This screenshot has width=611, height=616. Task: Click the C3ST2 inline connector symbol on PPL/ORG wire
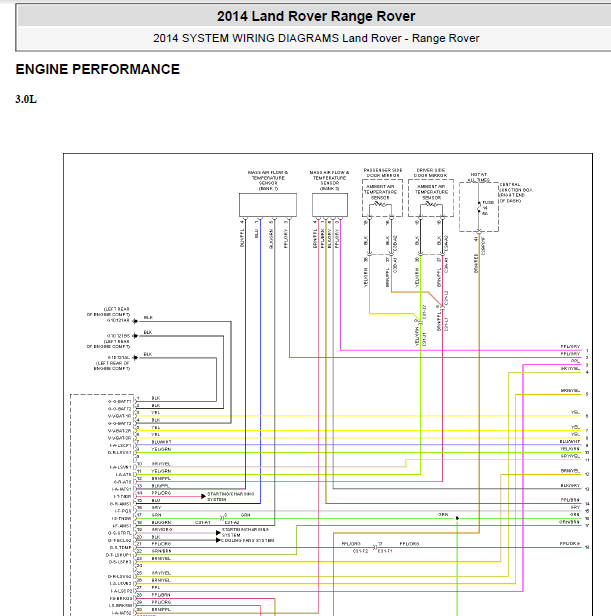pyautogui.click(x=375, y=547)
